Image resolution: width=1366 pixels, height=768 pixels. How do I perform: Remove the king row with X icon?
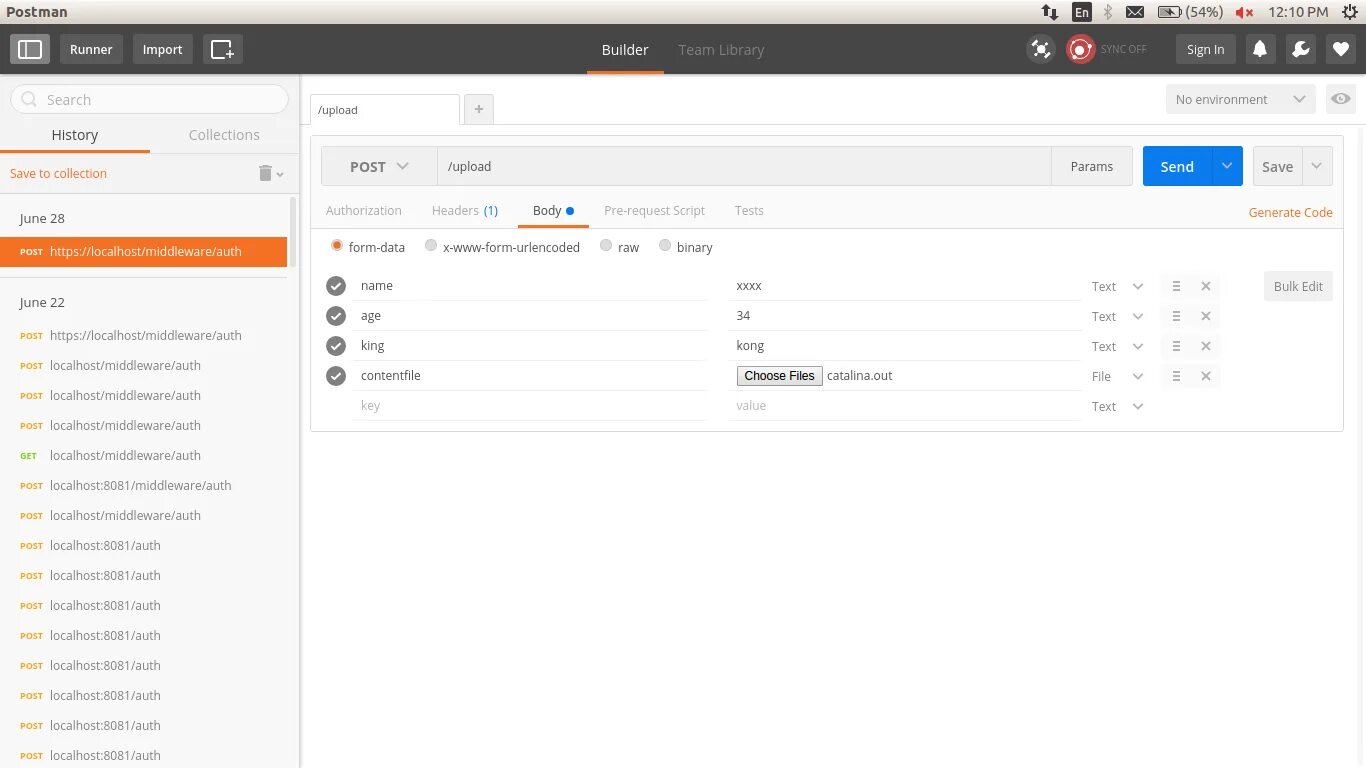point(1206,346)
